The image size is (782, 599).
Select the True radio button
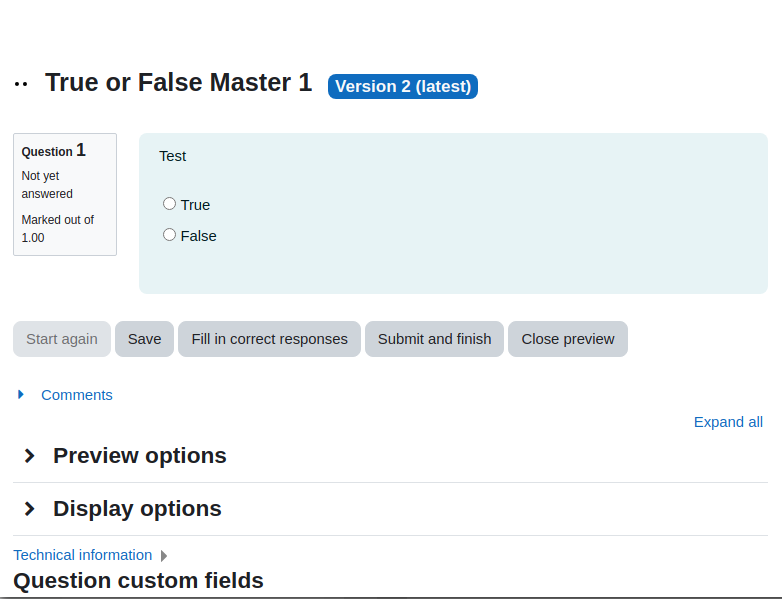click(x=170, y=203)
